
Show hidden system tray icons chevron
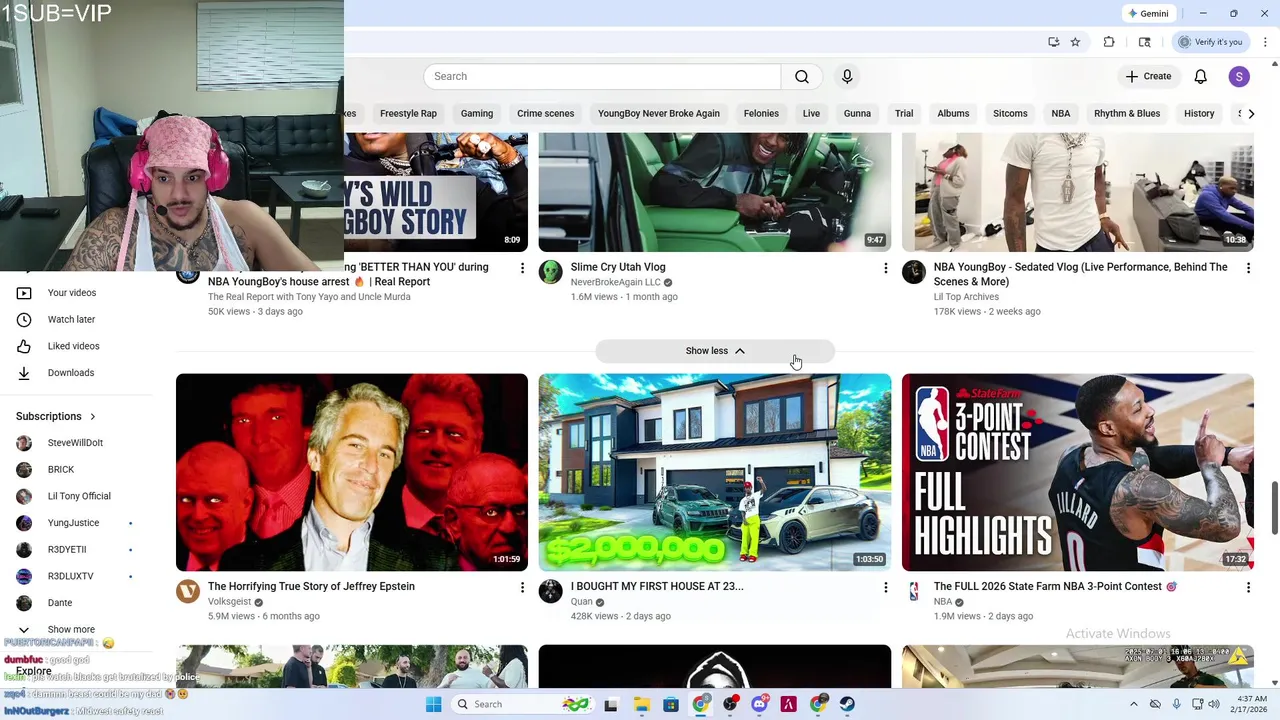pos(1133,704)
